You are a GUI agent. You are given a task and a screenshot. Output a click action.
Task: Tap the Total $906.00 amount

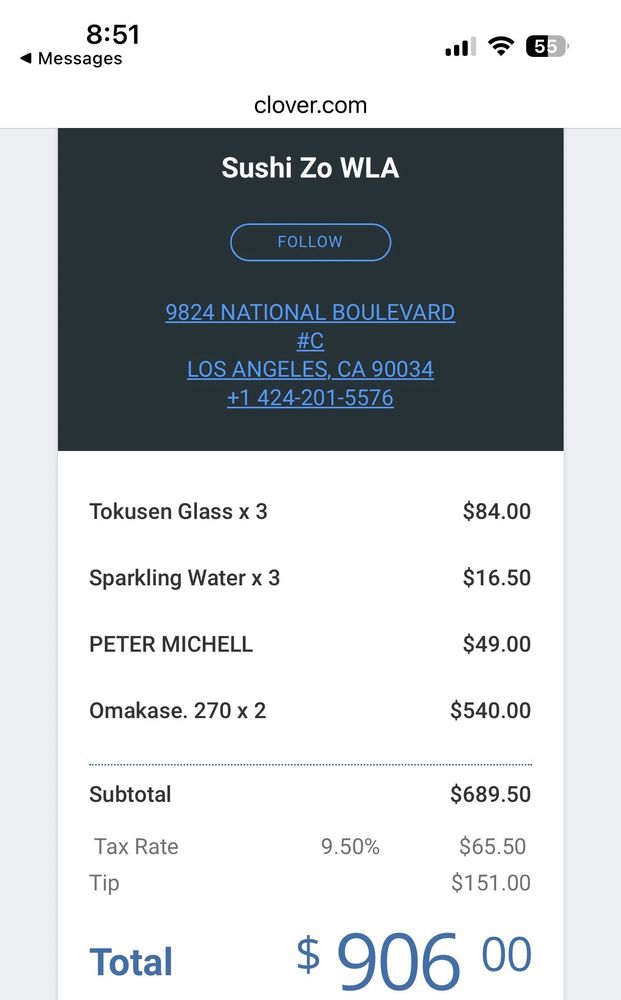point(413,958)
